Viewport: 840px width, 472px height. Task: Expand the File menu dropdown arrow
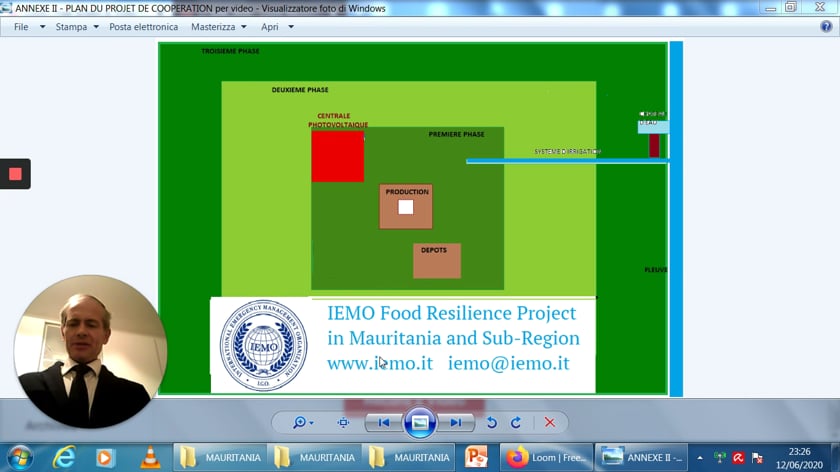[x=42, y=27]
